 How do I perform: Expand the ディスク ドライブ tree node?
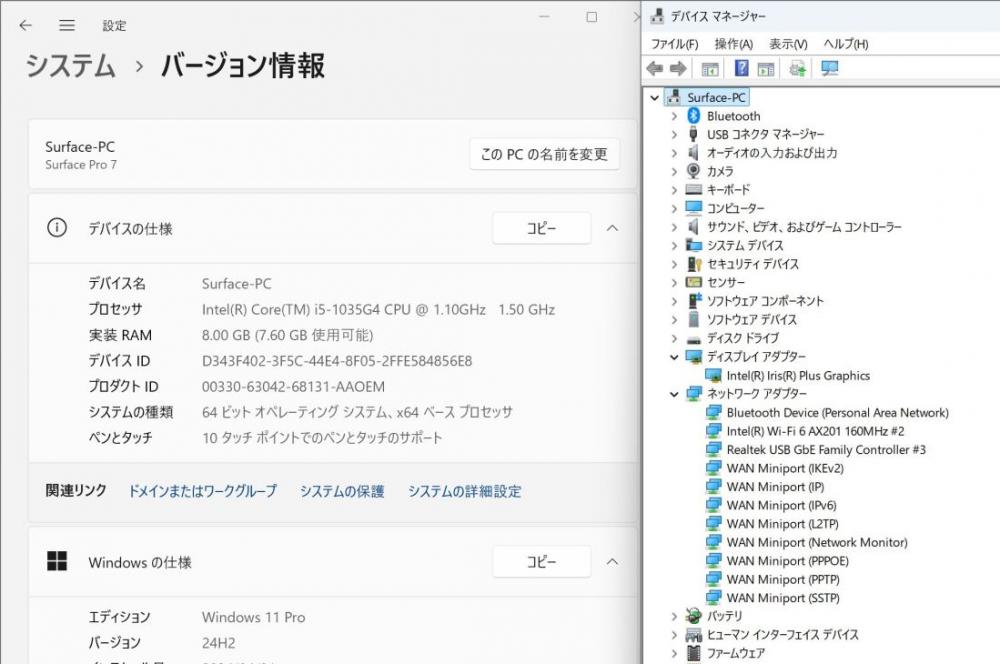coord(674,338)
